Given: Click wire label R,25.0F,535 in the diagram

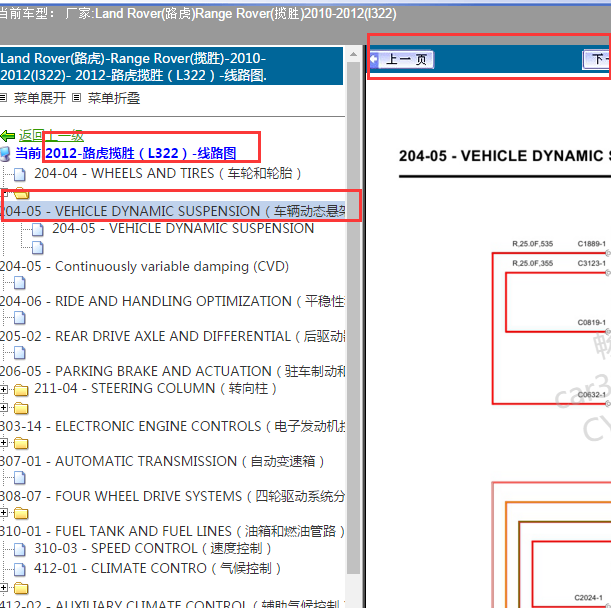Looking at the screenshot, I should pyautogui.click(x=532, y=244).
